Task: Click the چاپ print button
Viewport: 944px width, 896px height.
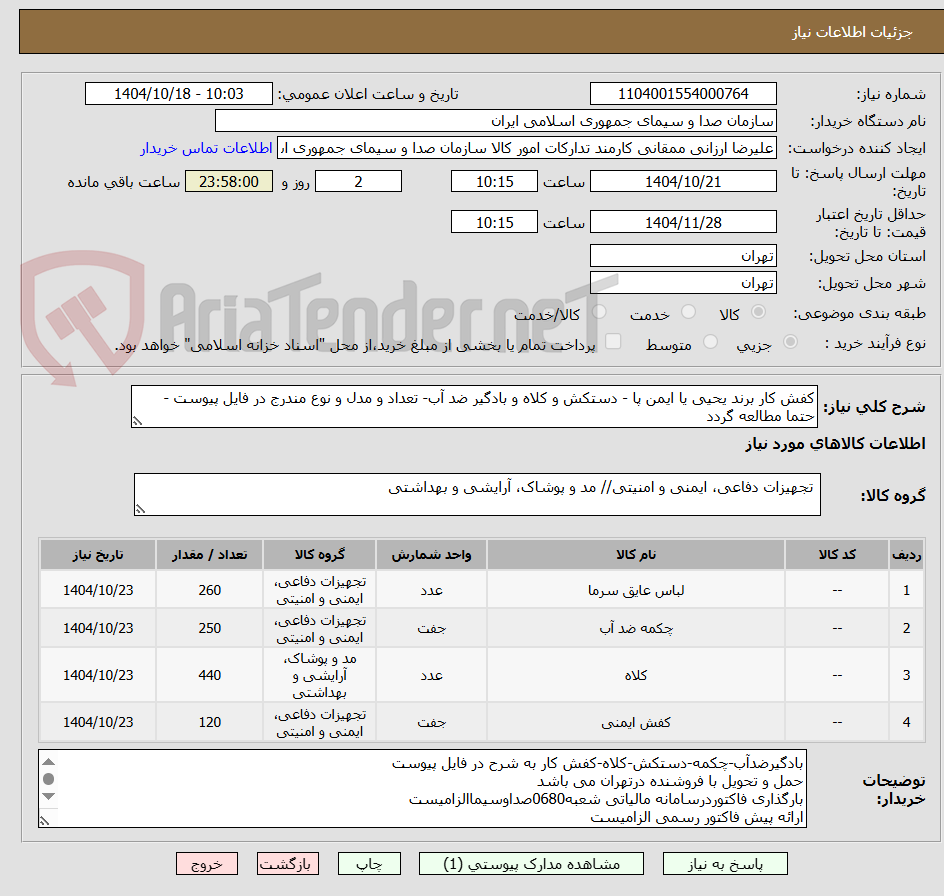Action: point(369,864)
